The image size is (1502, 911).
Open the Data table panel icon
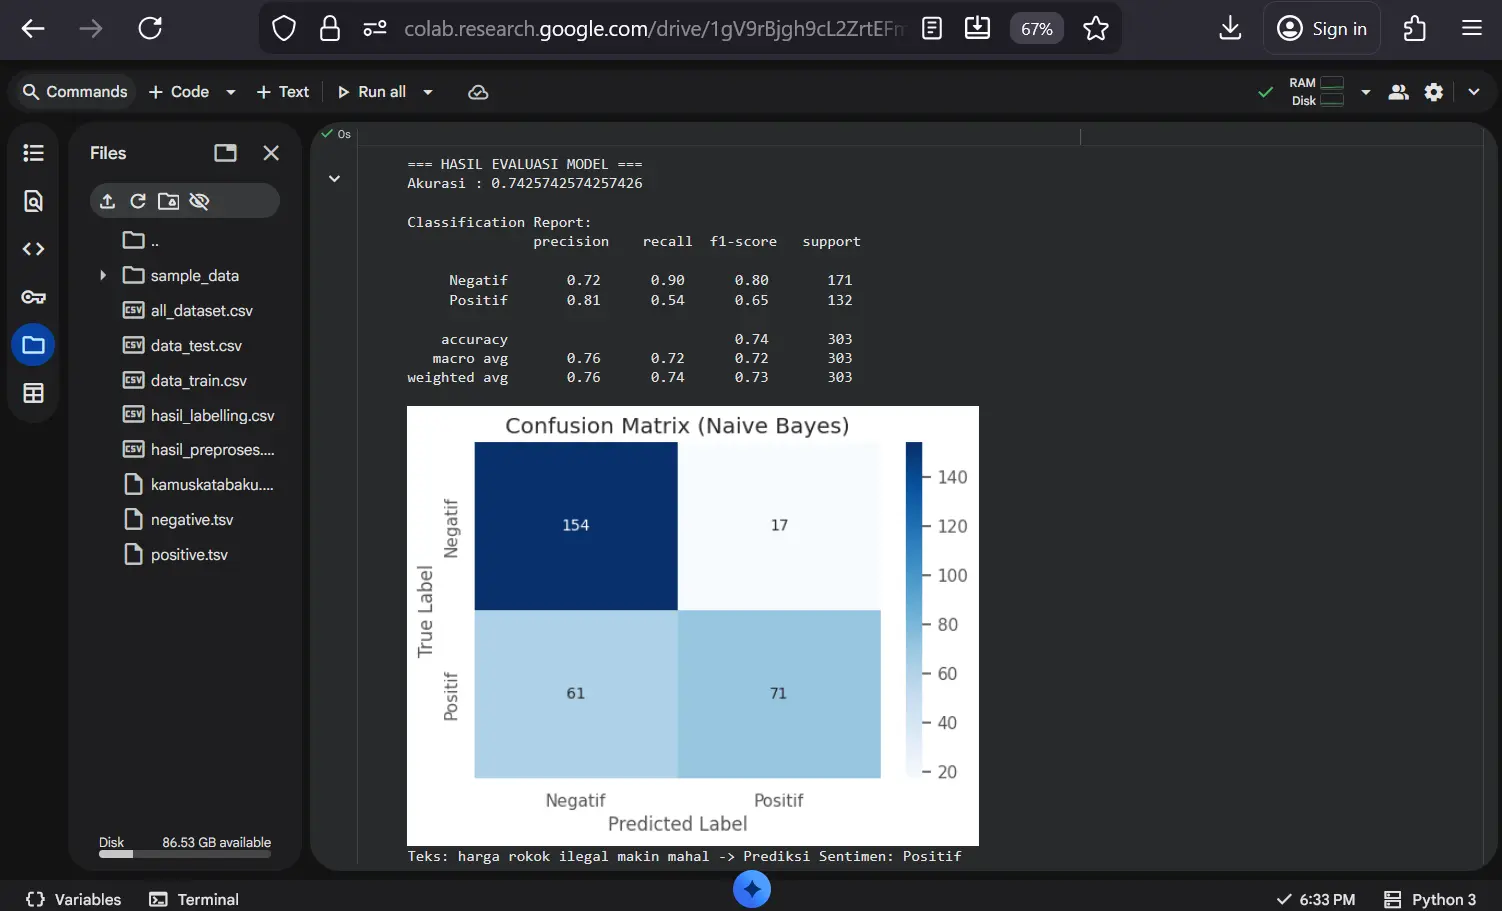(33, 392)
